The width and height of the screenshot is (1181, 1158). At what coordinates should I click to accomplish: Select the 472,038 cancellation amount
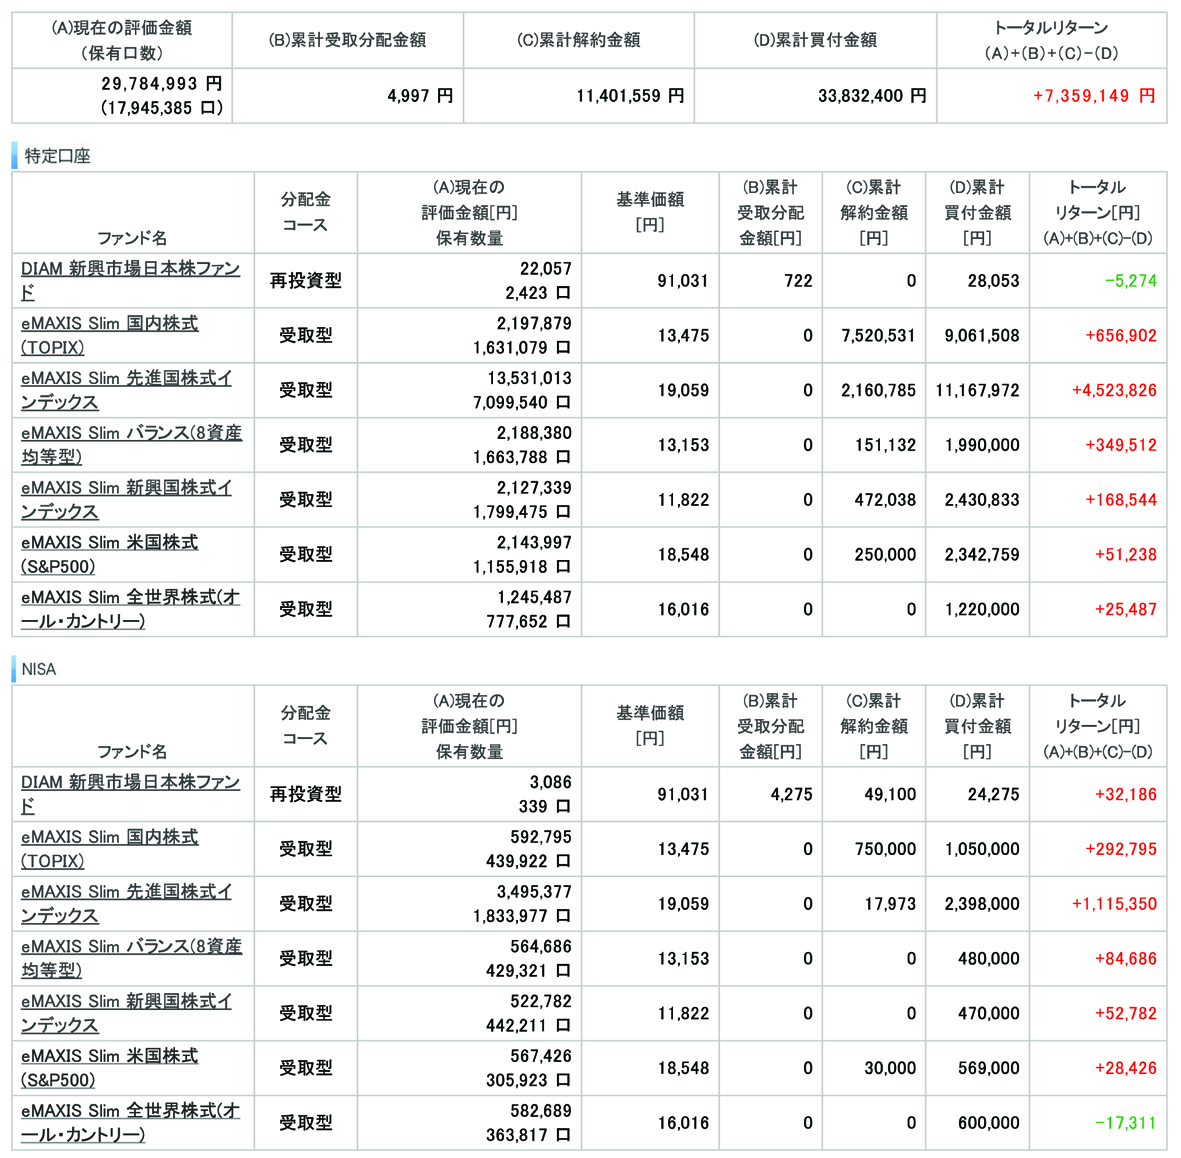pyautogui.click(x=885, y=500)
